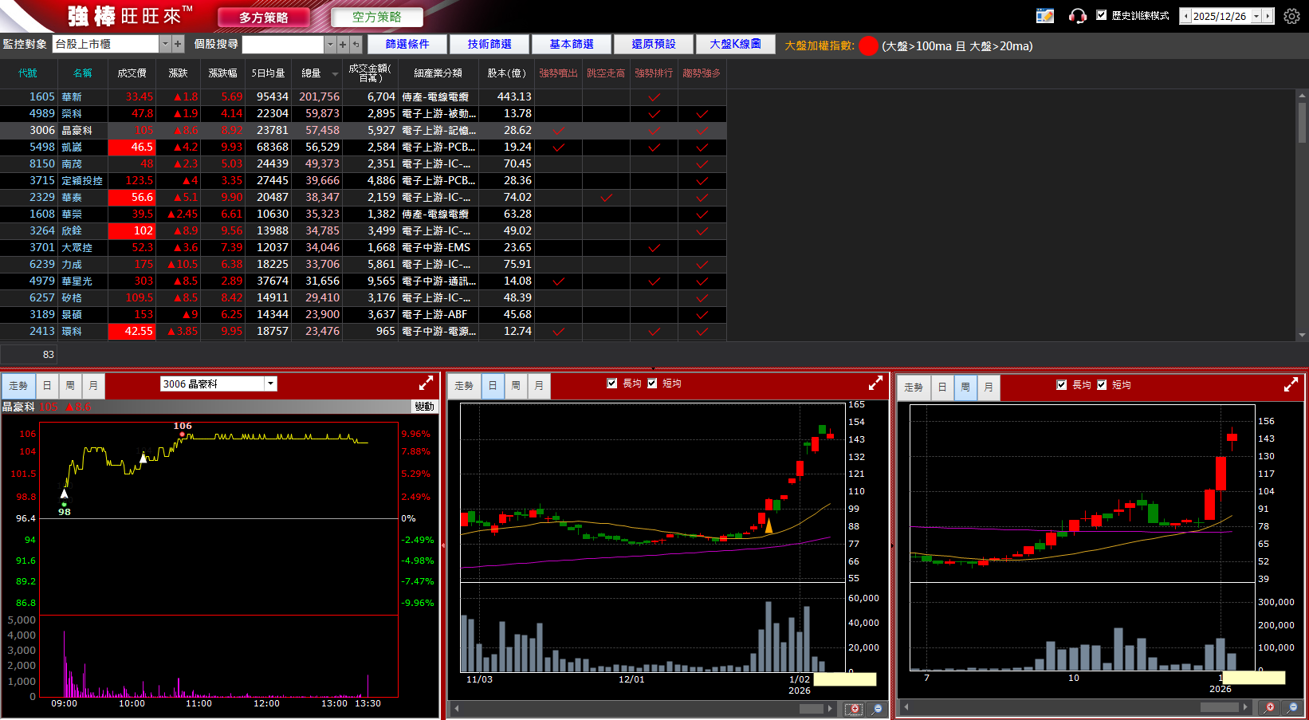Screen dimensions: 1309x720
Task: Expand the middle daily K-line chart panel
Action: point(876,383)
